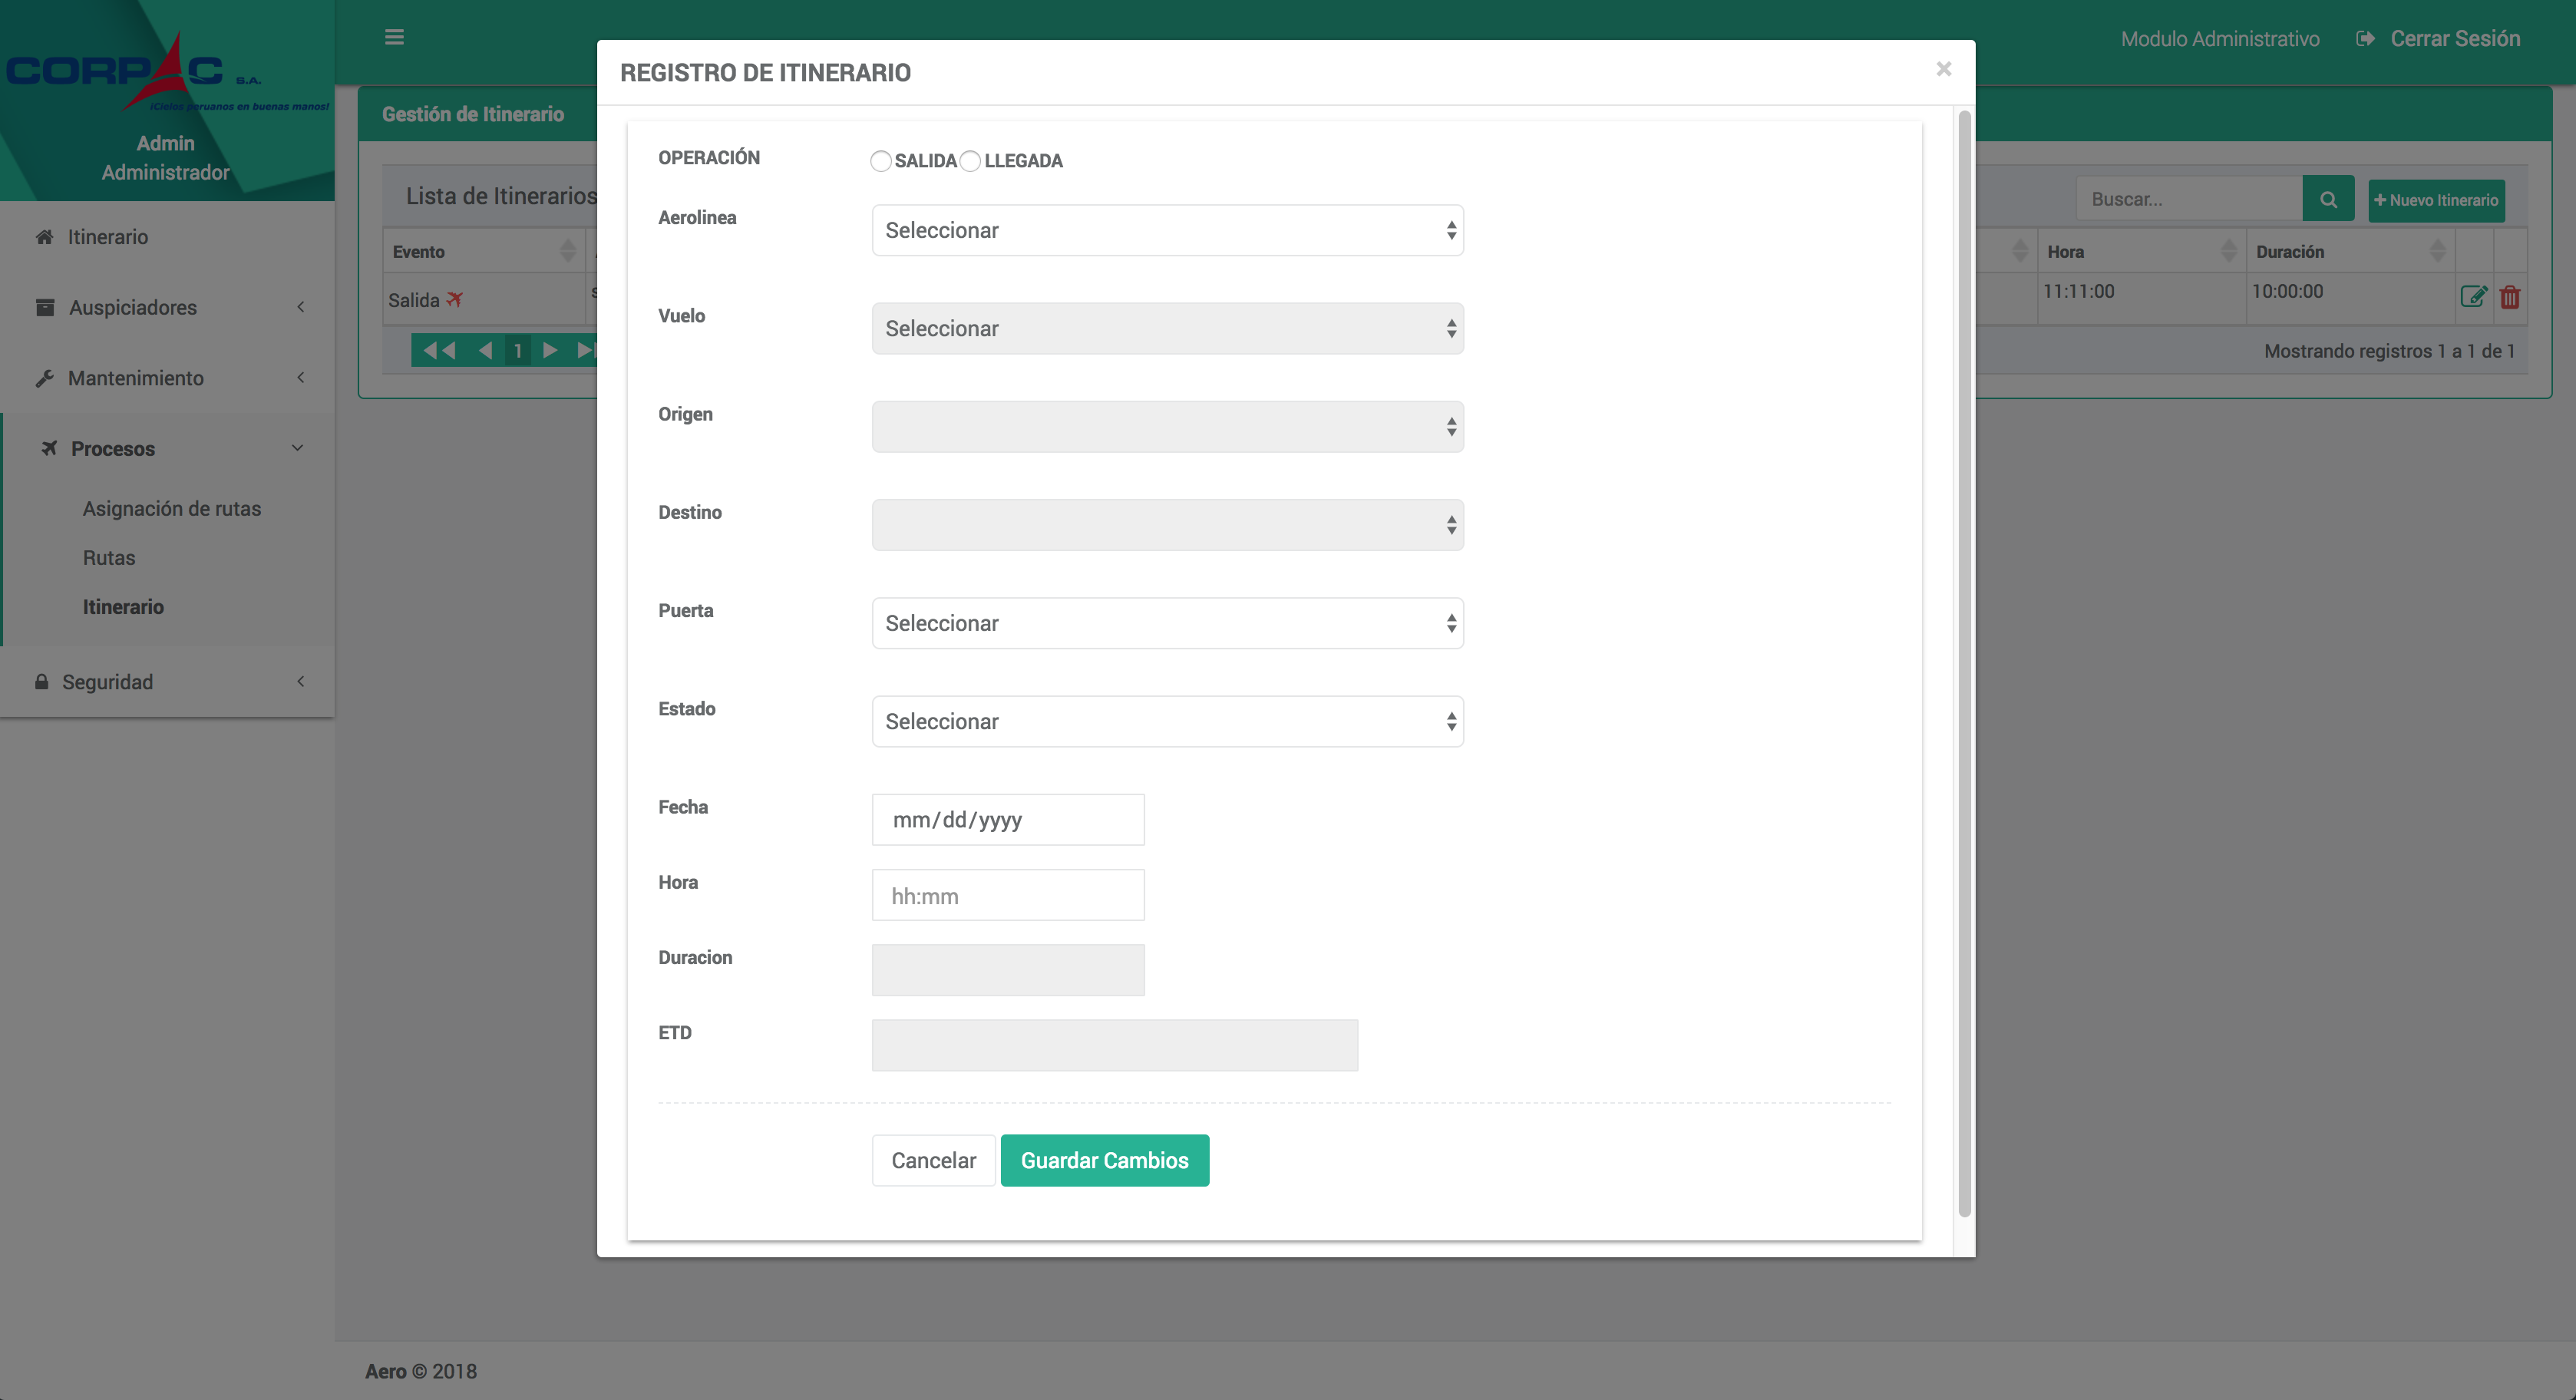Close the Registro de Itinerario dialog
Image resolution: width=2576 pixels, height=1400 pixels.
coord(1943,69)
